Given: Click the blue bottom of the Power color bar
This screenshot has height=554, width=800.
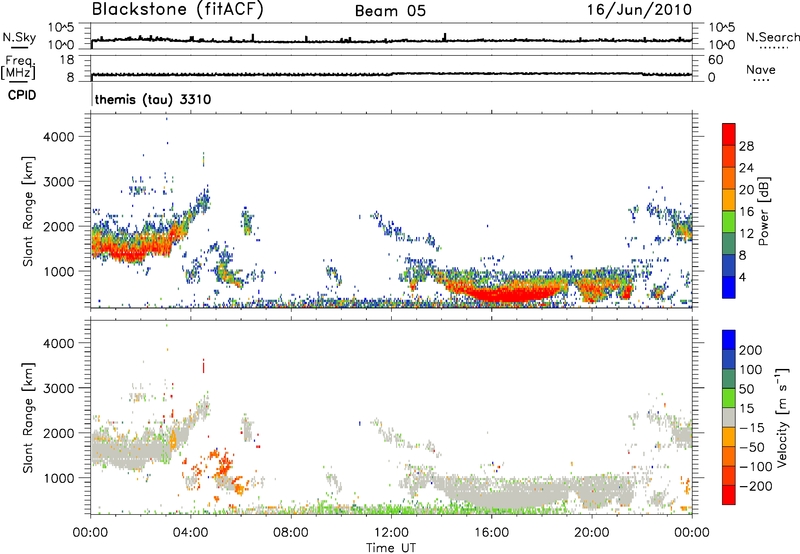Looking at the screenshot, I should click(x=729, y=287).
